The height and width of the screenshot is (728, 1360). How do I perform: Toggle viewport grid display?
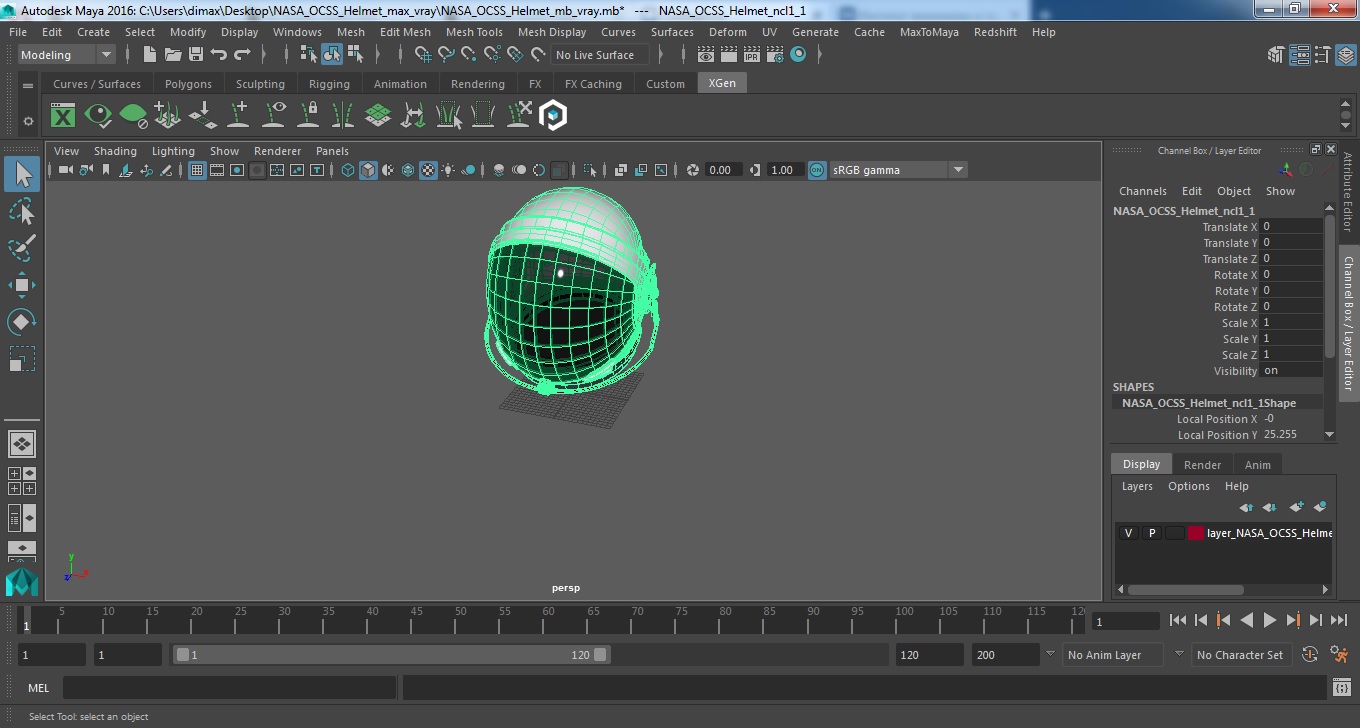197,170
